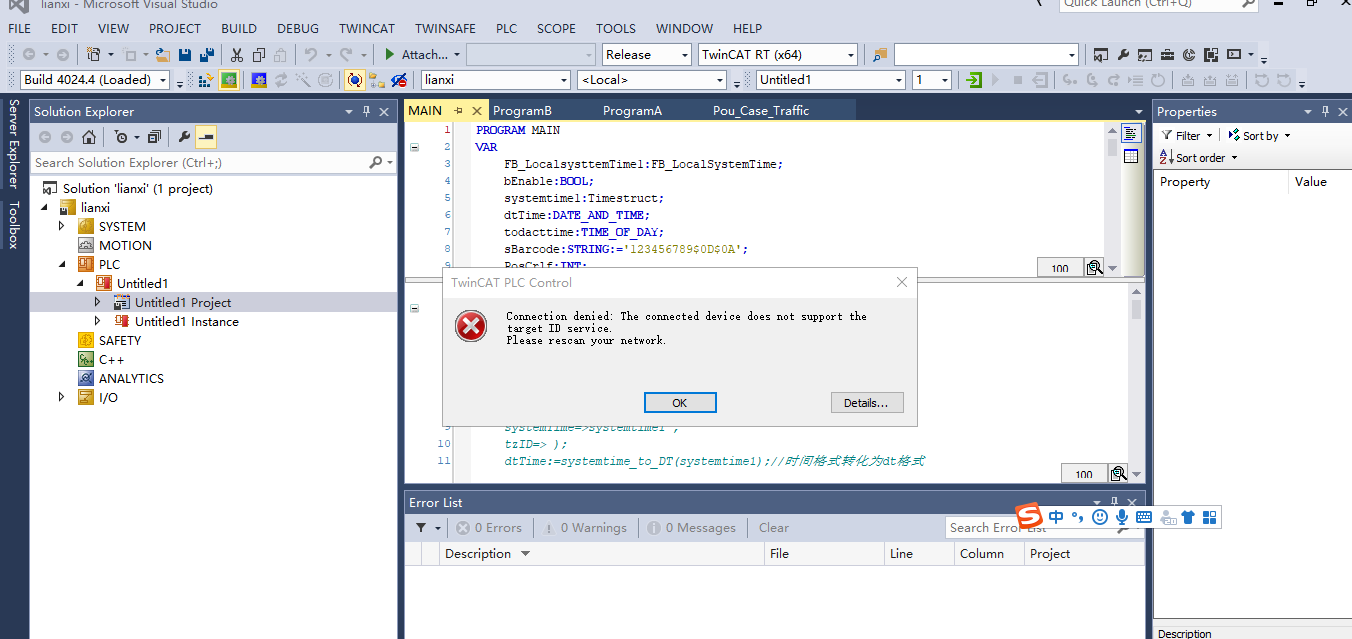The height and width of the screenshot is (639, 1352).
Task: Open the TWINCAT menu
Action: tap(366, 28)
